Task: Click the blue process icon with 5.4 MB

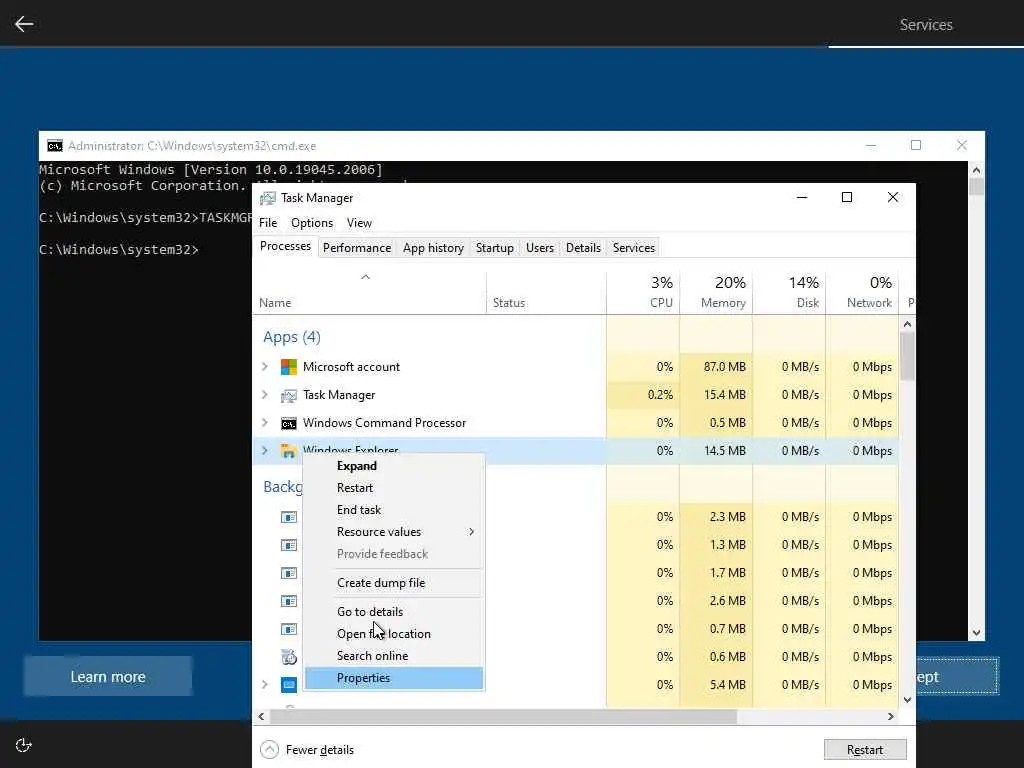Action: [x=289, y=684]
